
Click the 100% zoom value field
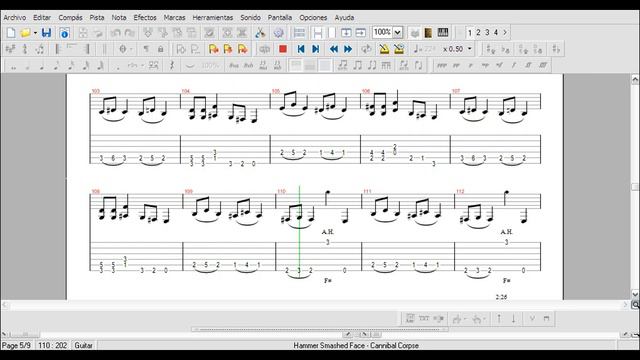click(x=382, y=32)
